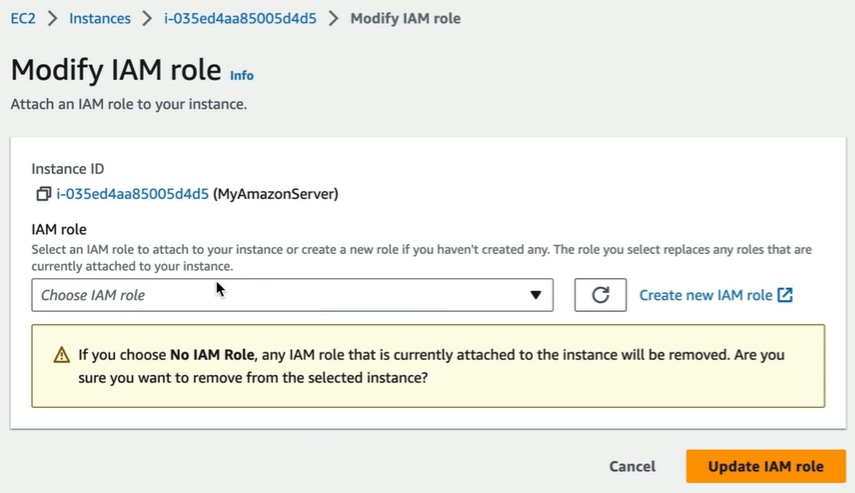
Task: Refresh the IAM role list
Action: tap(600, 295)
